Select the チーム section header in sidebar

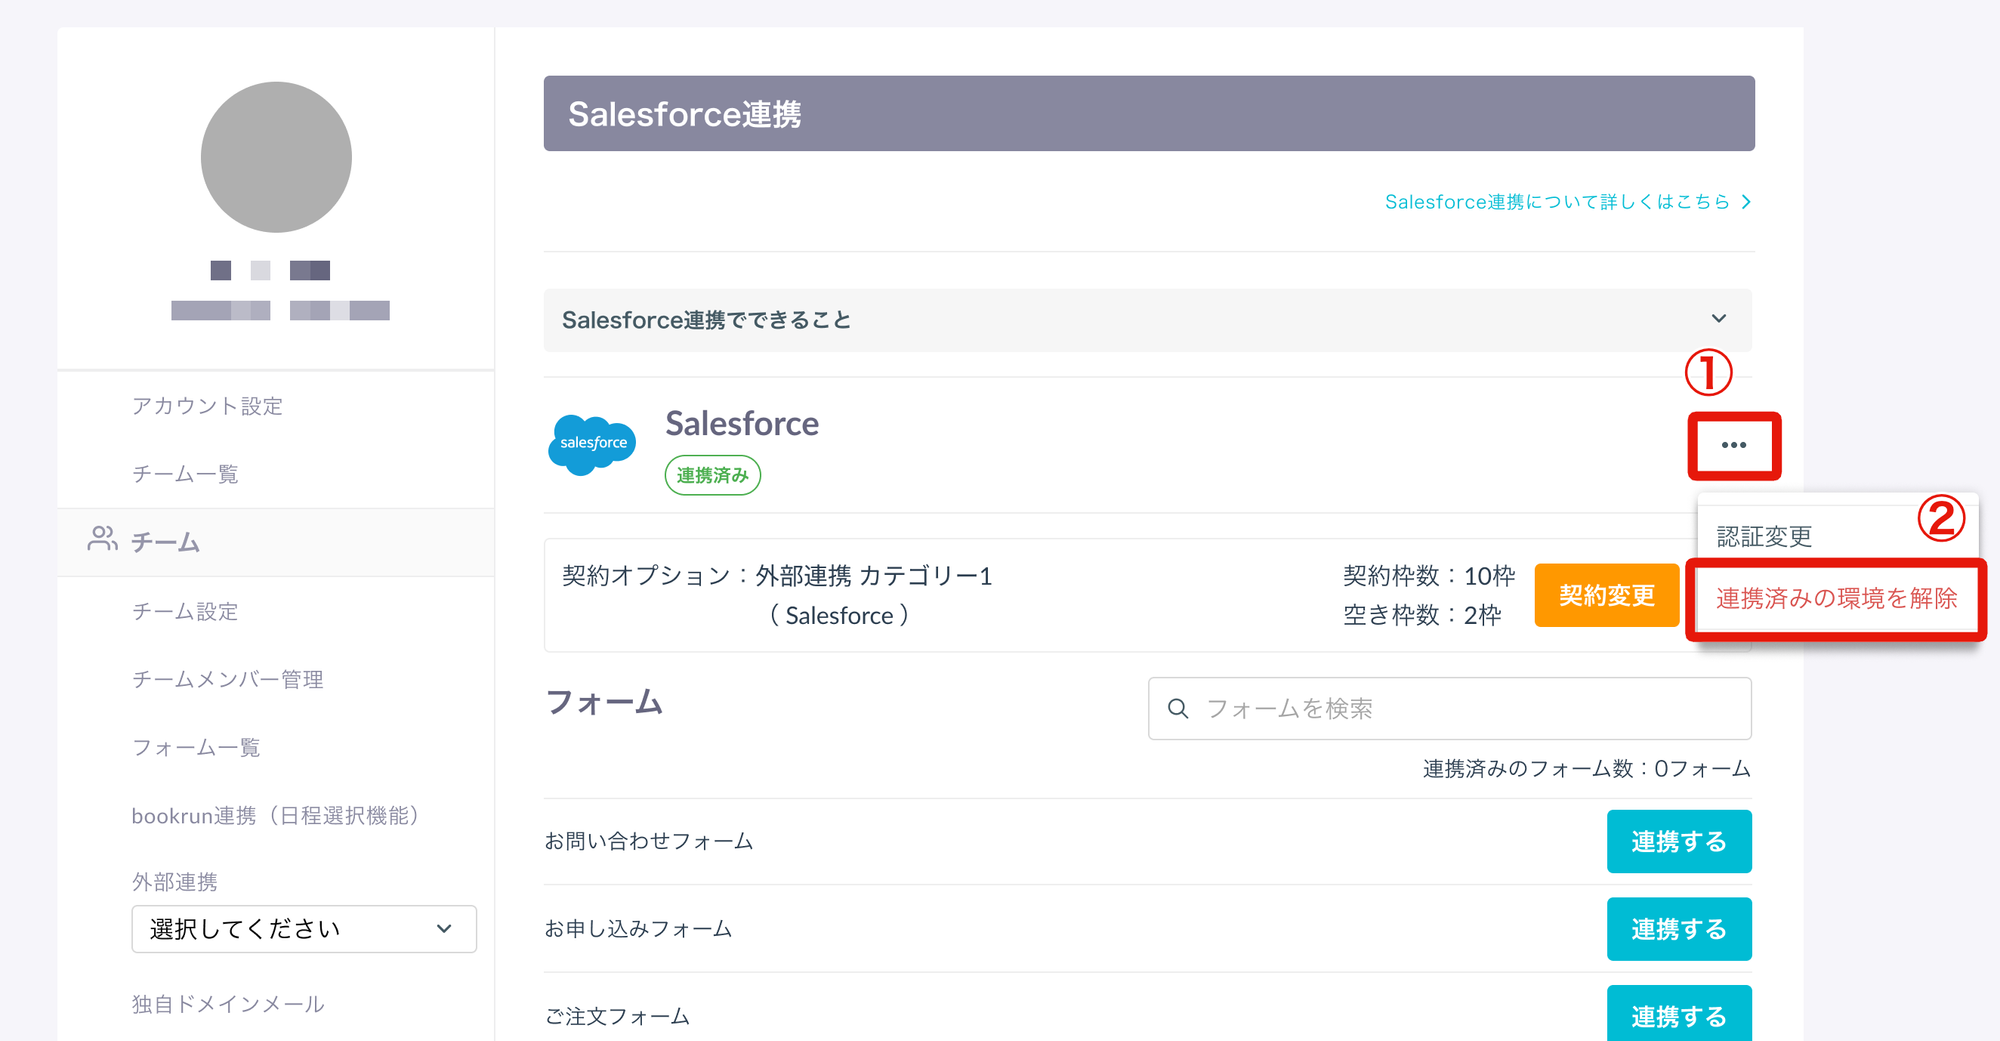point(276,542)
